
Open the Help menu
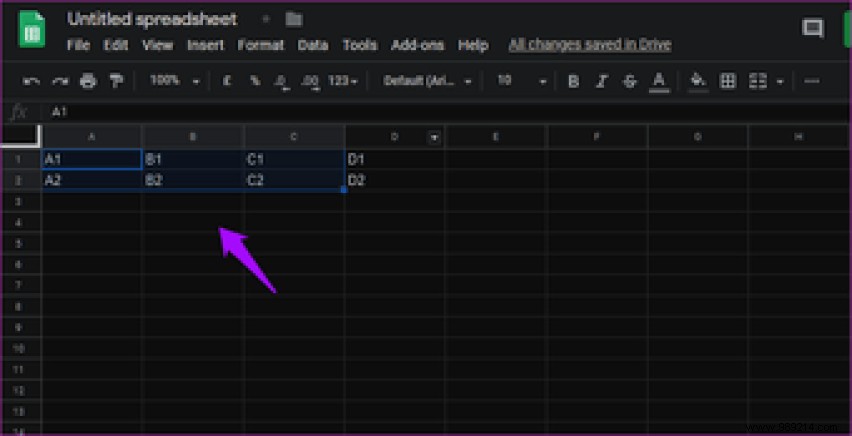click(x=473, y=45)
